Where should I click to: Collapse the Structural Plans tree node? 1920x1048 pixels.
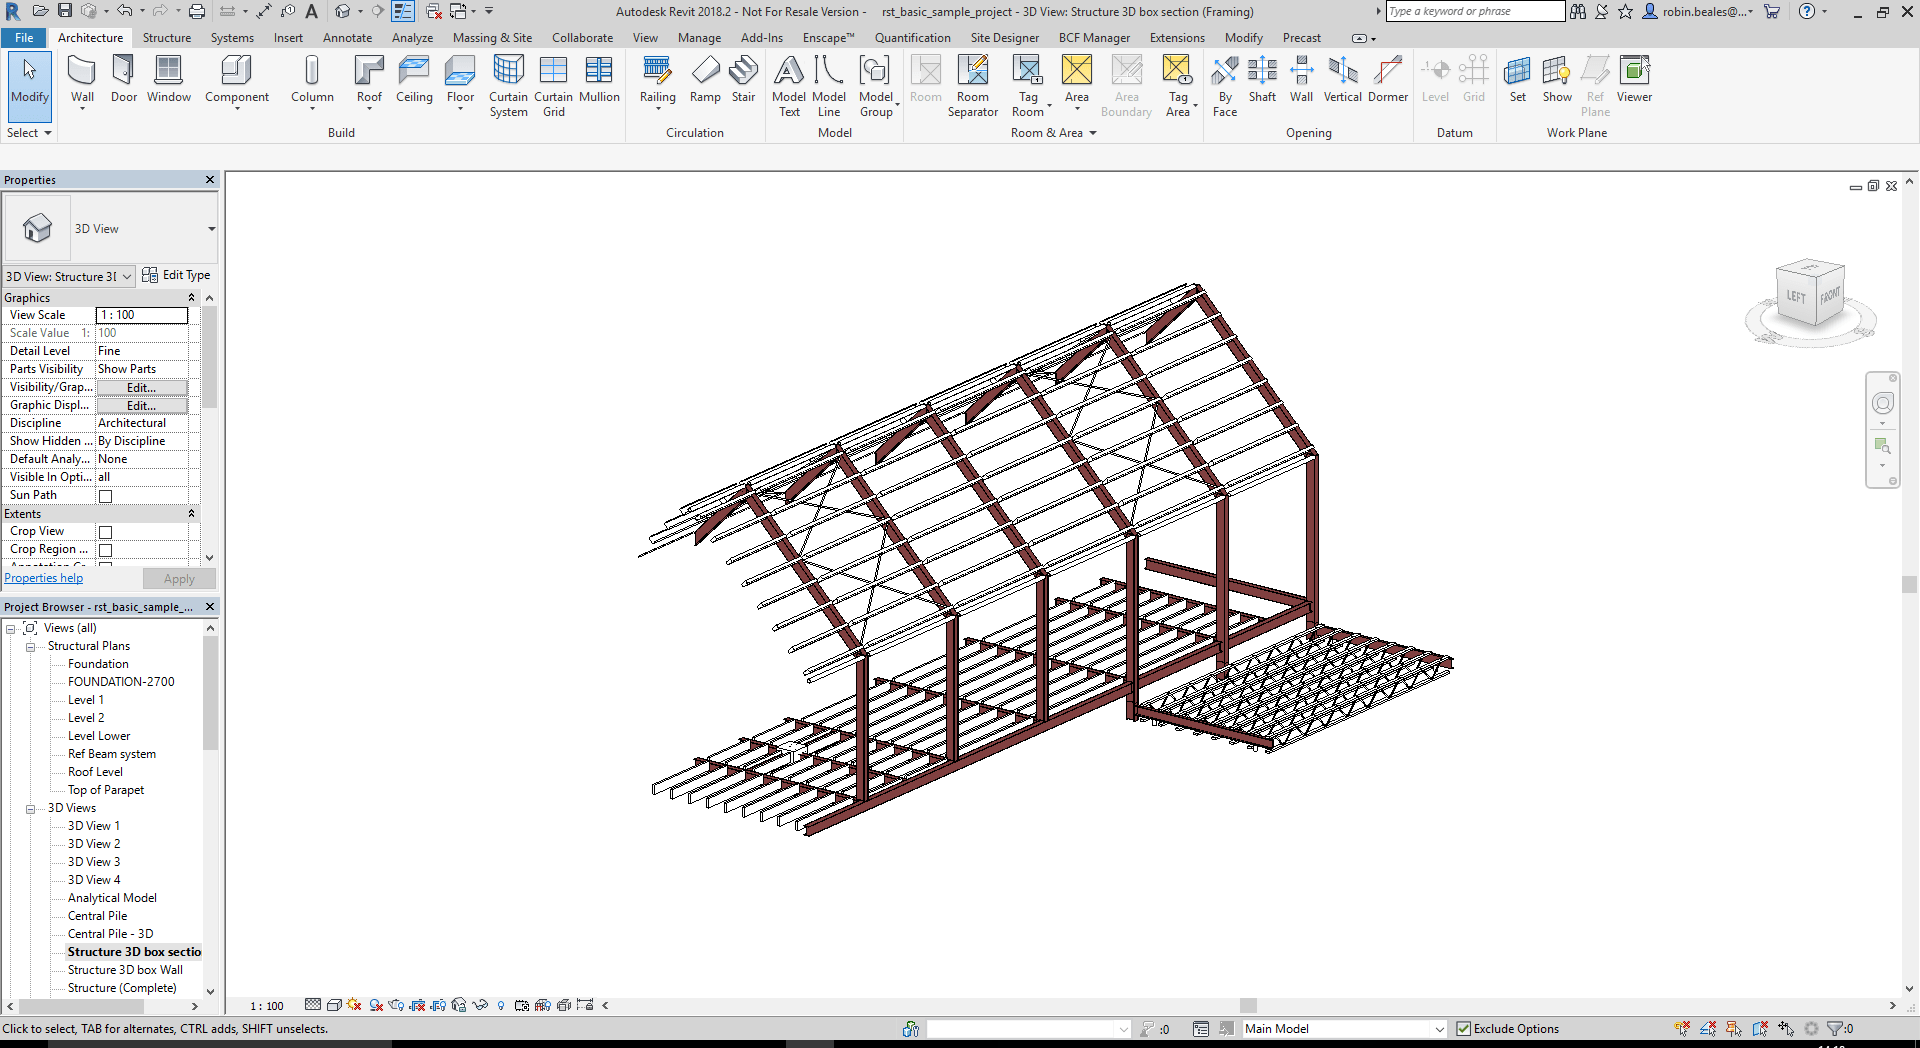(31, 647)
